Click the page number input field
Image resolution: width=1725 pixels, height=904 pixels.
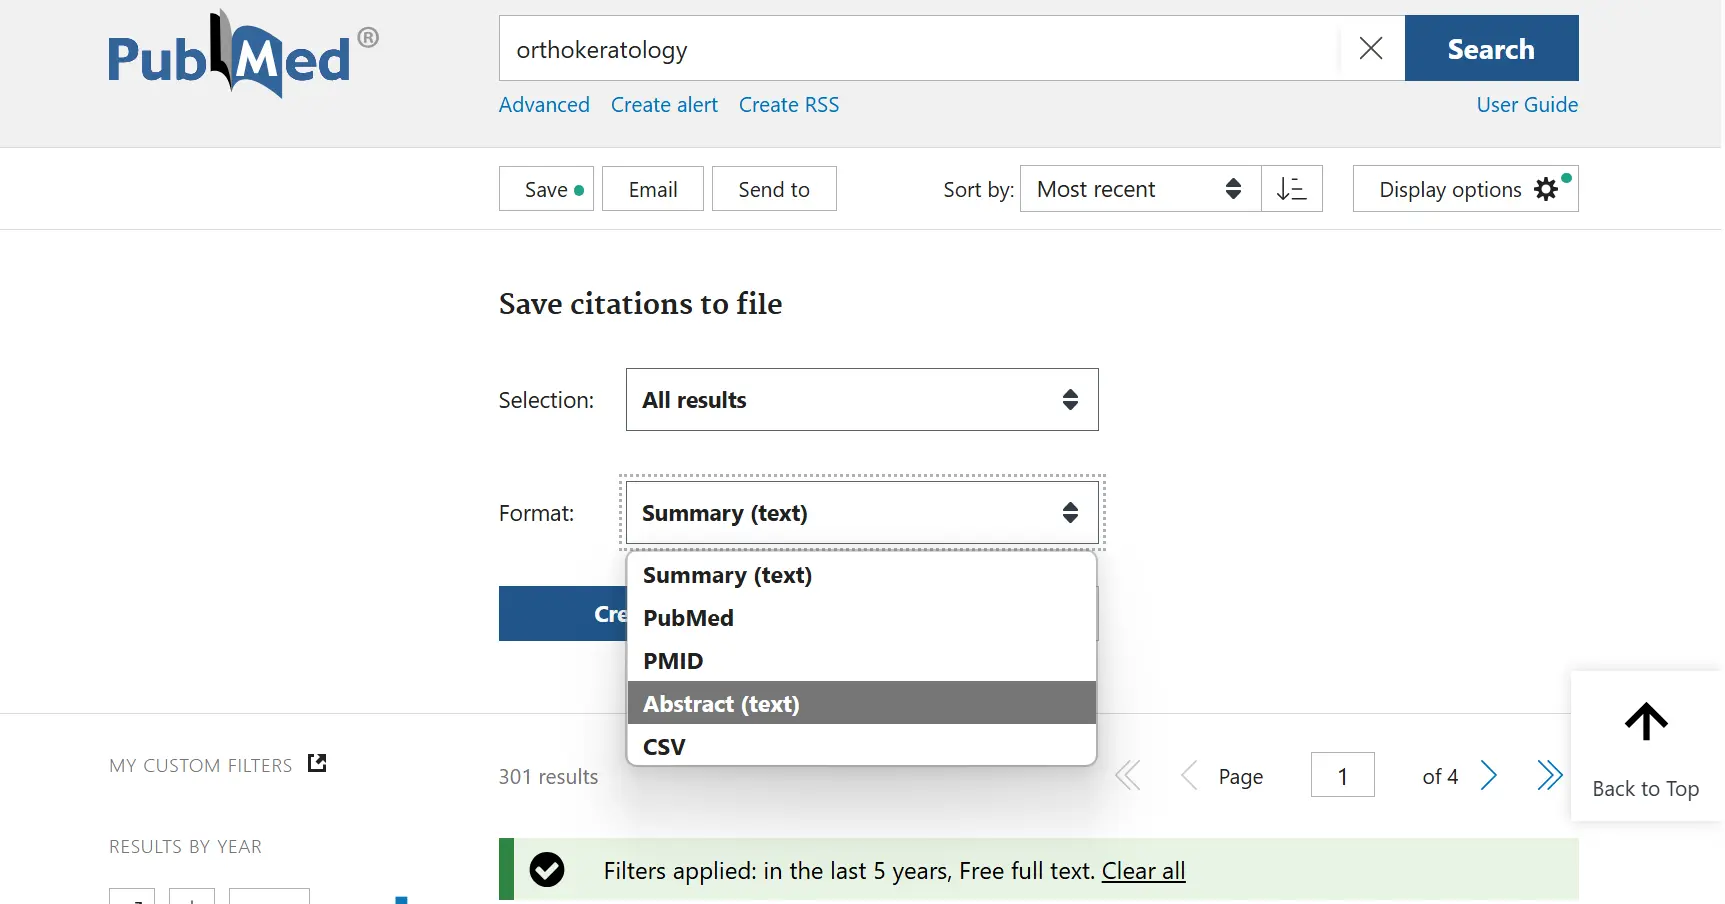1342,776
